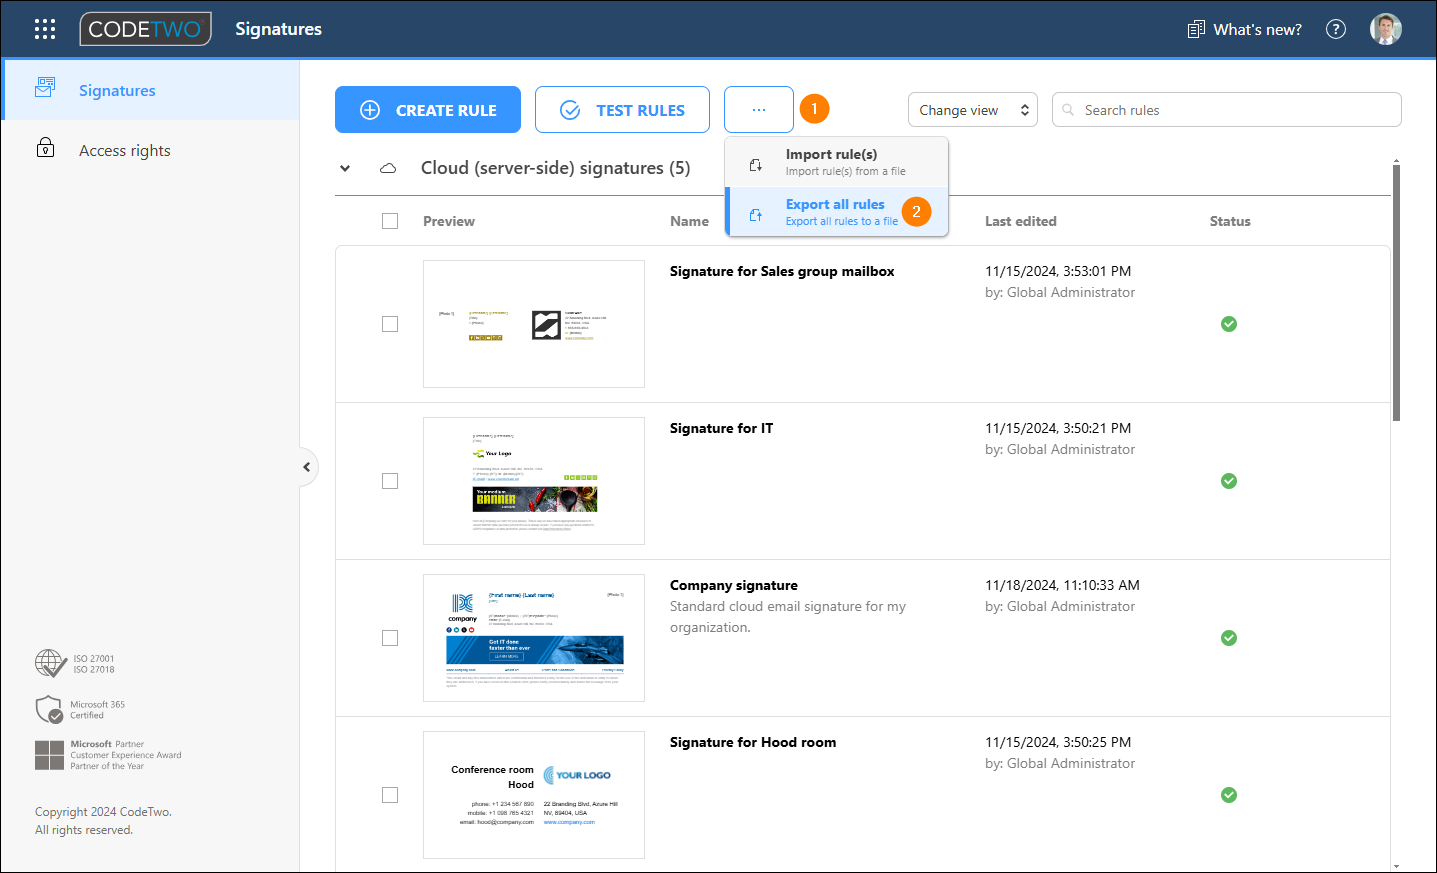Click the Last edited column header

(1020, 221)
